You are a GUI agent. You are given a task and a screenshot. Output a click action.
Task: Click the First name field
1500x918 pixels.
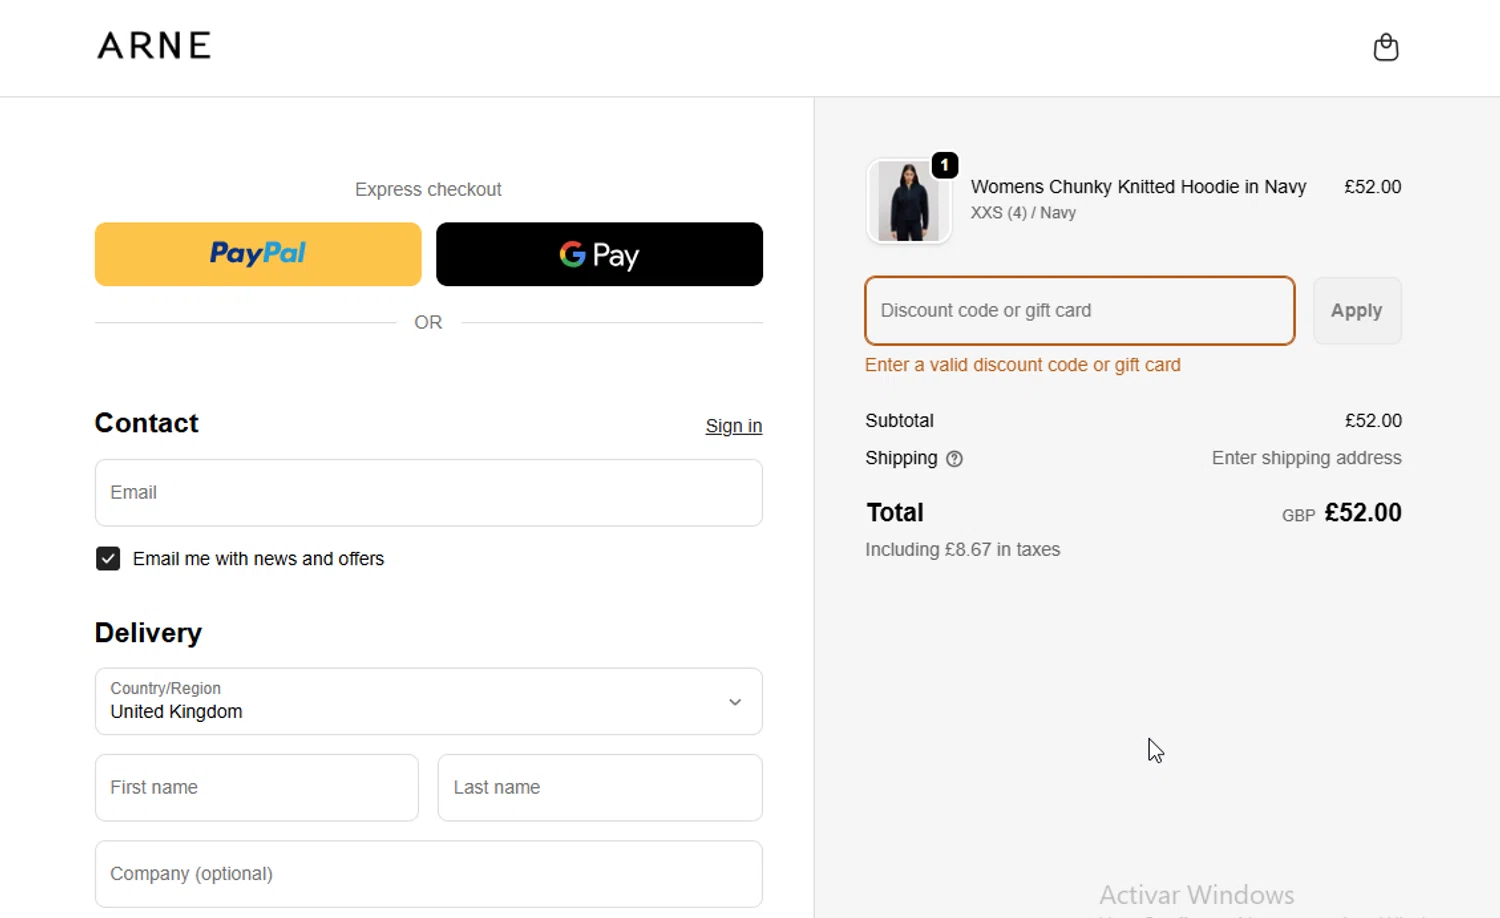256,788
